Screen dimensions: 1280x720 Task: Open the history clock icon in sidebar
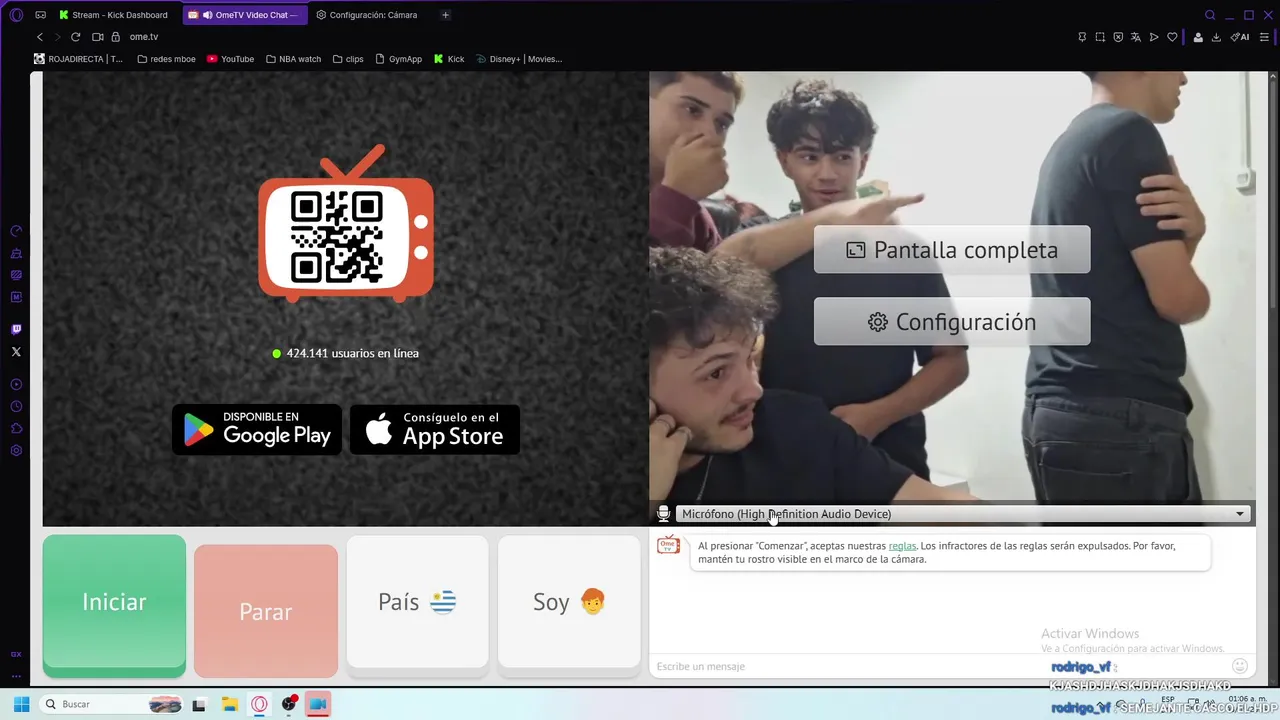pos(16,406)
